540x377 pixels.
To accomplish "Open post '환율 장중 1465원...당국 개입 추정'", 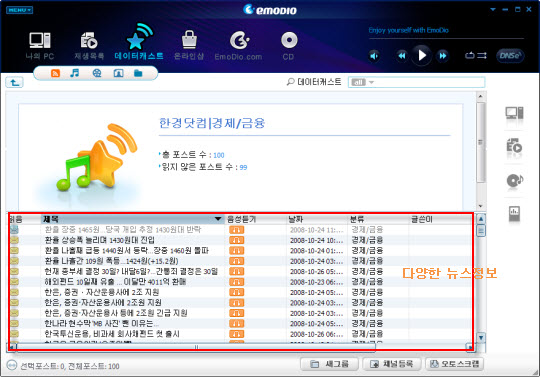I will pyautogui.click(x=123, y=230).
